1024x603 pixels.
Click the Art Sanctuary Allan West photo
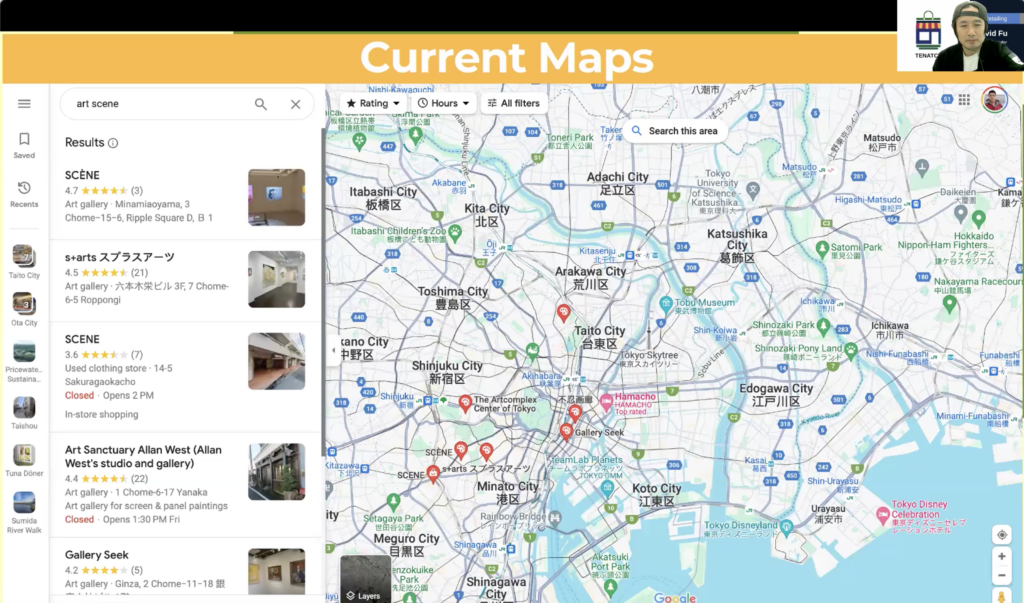276,472
